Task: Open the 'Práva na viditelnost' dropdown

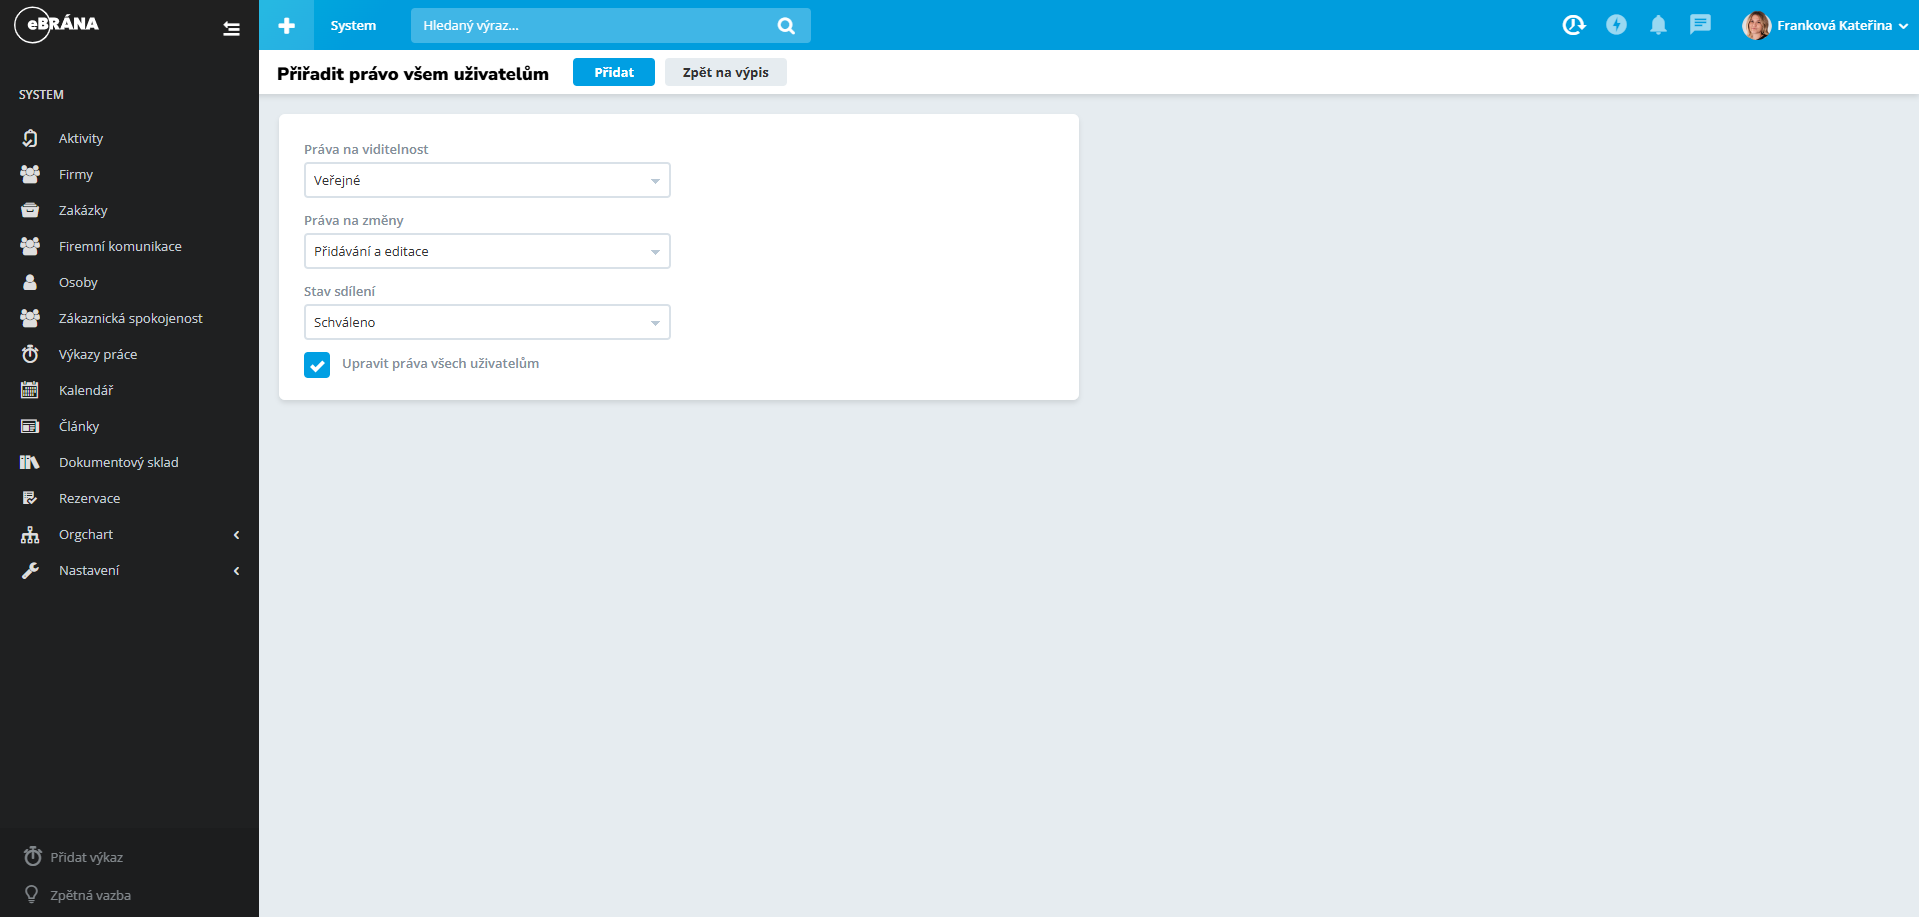Action: click(x=487, y=180)
